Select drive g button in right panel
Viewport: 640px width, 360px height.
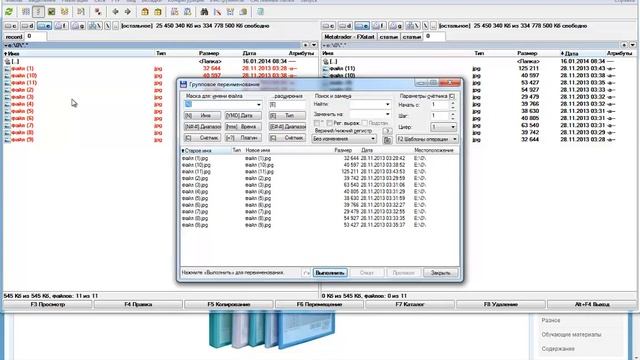pyautogui.click(x=395, y=26)
